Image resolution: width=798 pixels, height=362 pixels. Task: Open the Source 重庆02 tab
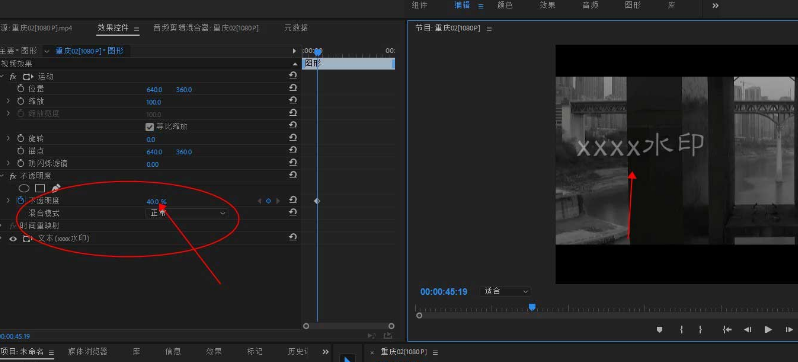click(x=36, y=28)
